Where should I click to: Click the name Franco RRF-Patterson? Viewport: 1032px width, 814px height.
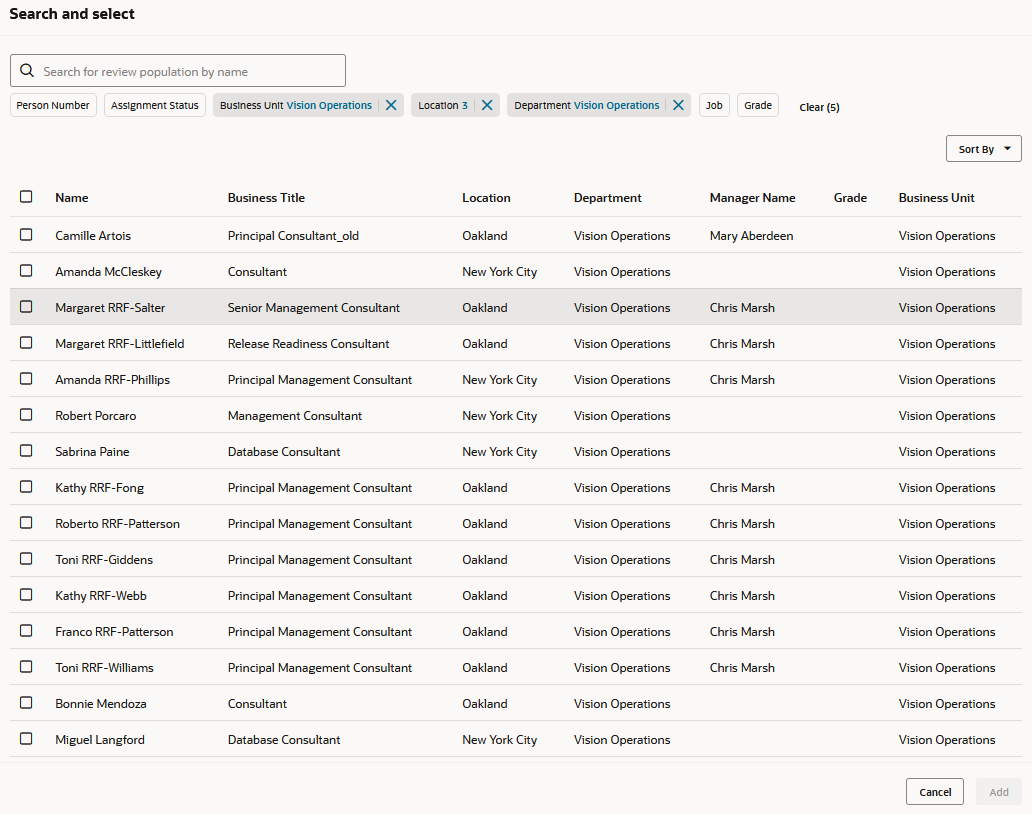(x=114, y=632)
